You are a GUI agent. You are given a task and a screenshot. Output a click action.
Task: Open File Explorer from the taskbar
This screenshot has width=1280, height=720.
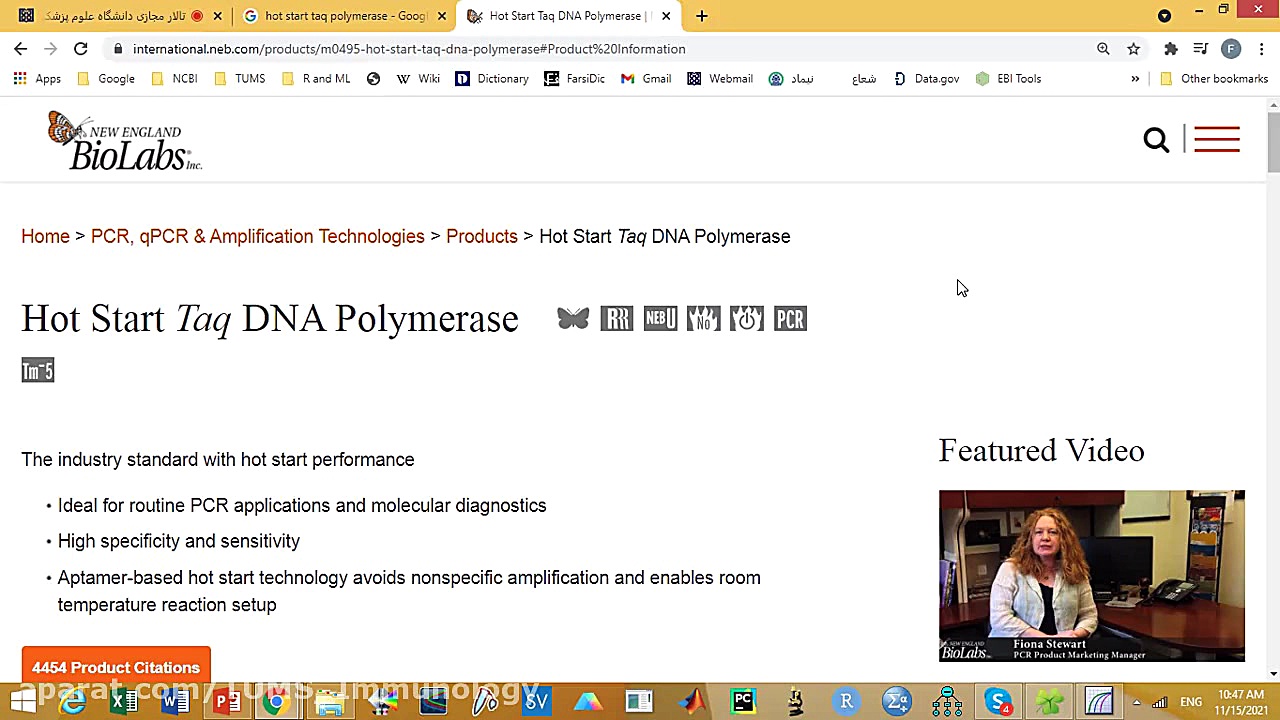click(x=330, y=702)
